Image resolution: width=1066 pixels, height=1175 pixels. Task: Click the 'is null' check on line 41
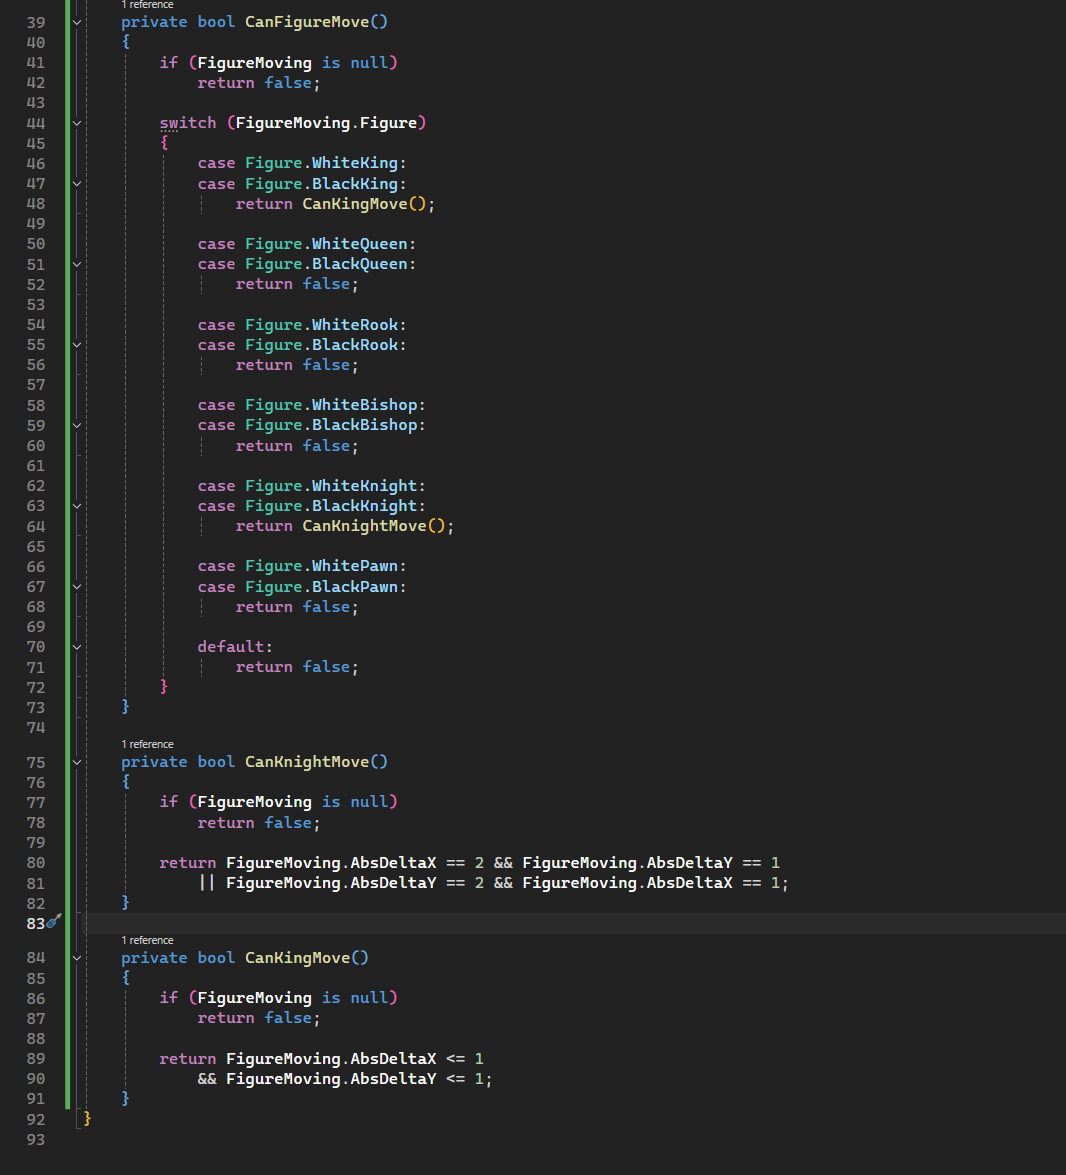pos(355,63)
